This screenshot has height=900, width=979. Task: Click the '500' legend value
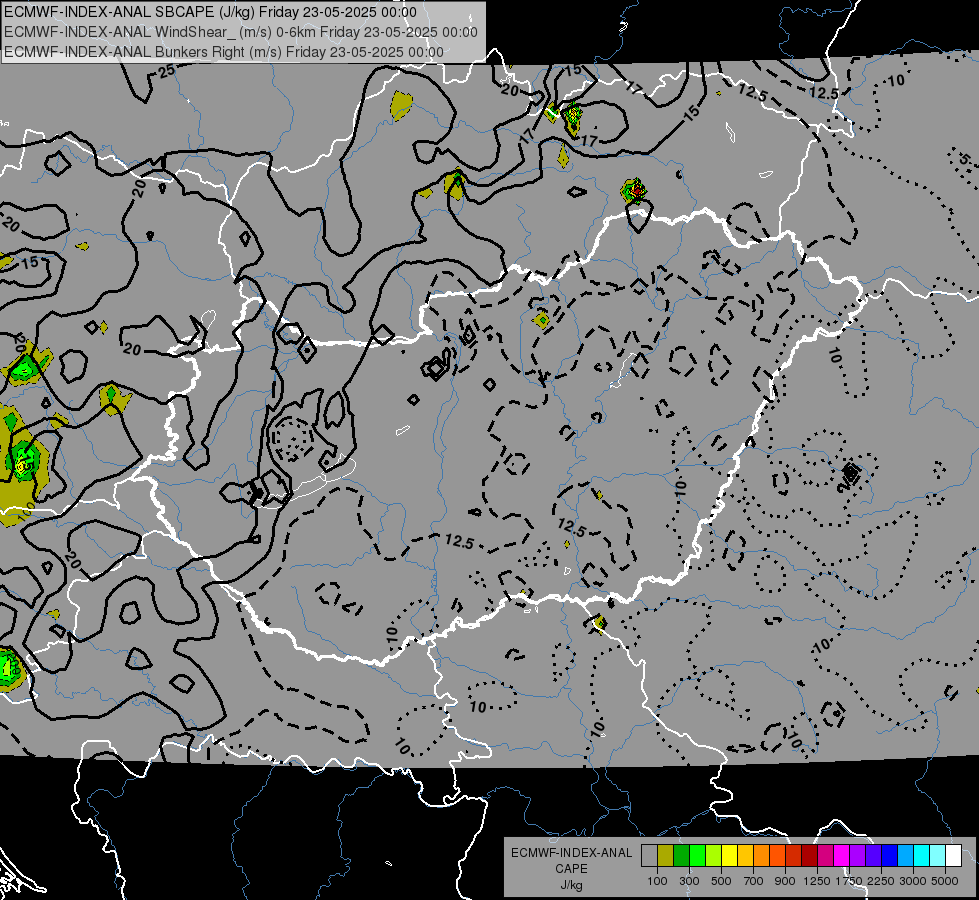721,881
